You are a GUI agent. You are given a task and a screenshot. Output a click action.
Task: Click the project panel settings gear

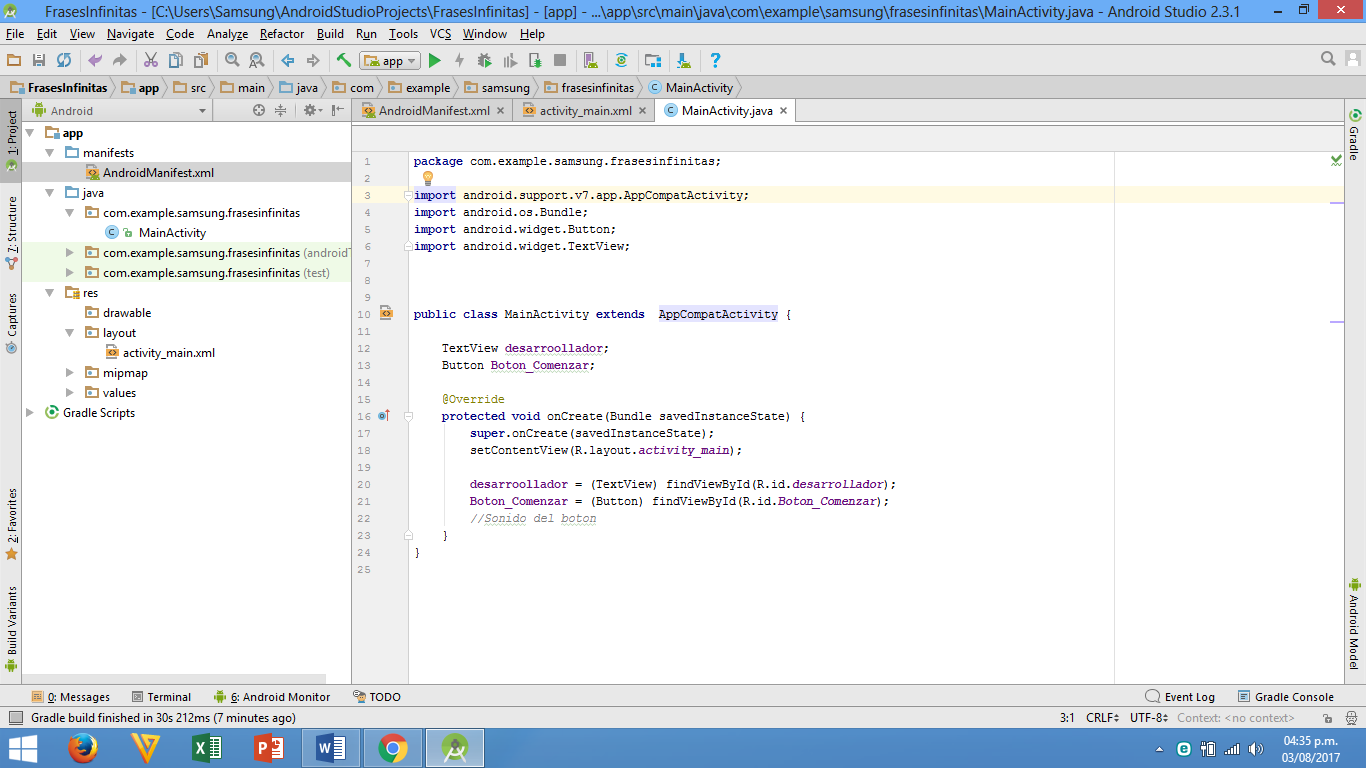coord(311,111)
